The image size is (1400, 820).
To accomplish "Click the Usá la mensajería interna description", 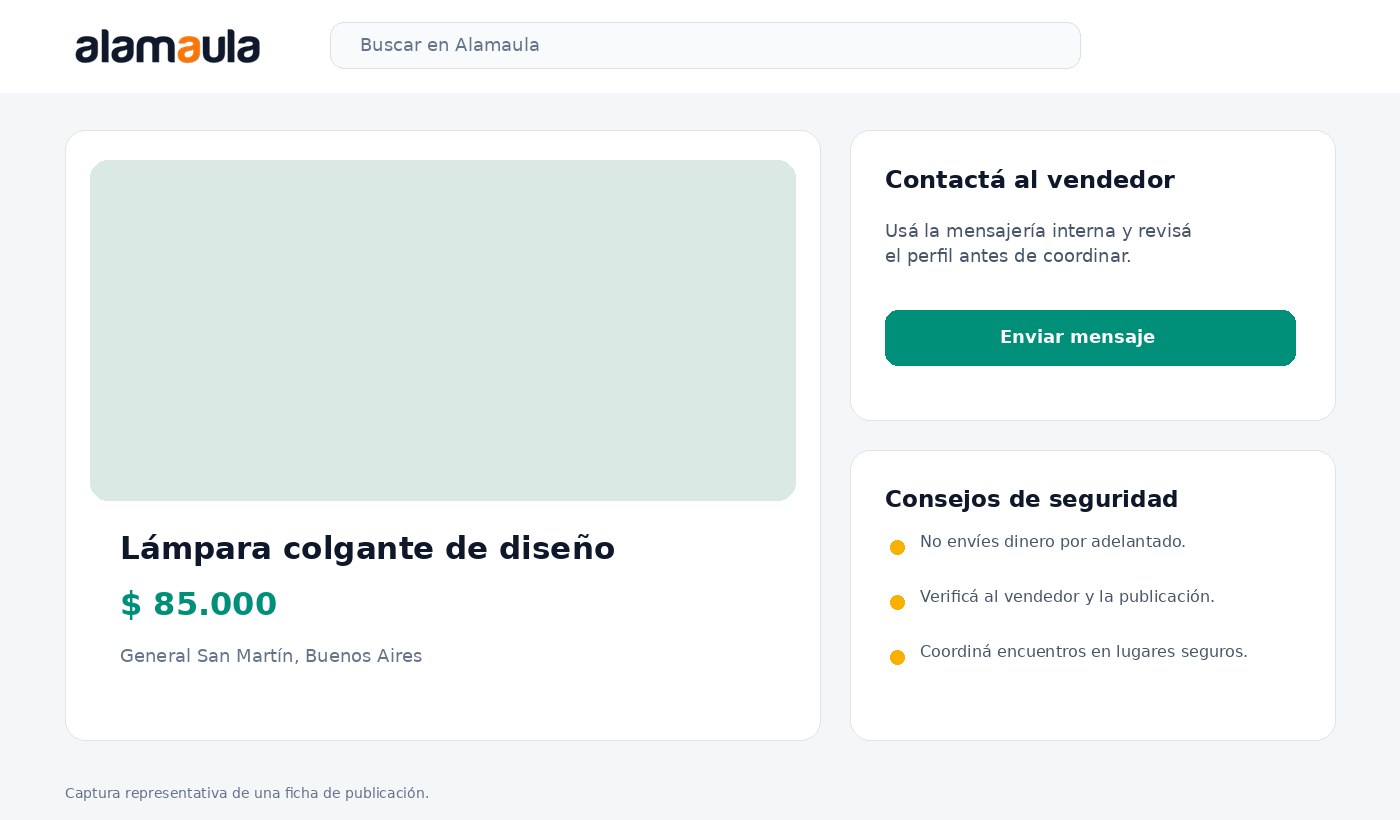I will (x=1038, y=243).
